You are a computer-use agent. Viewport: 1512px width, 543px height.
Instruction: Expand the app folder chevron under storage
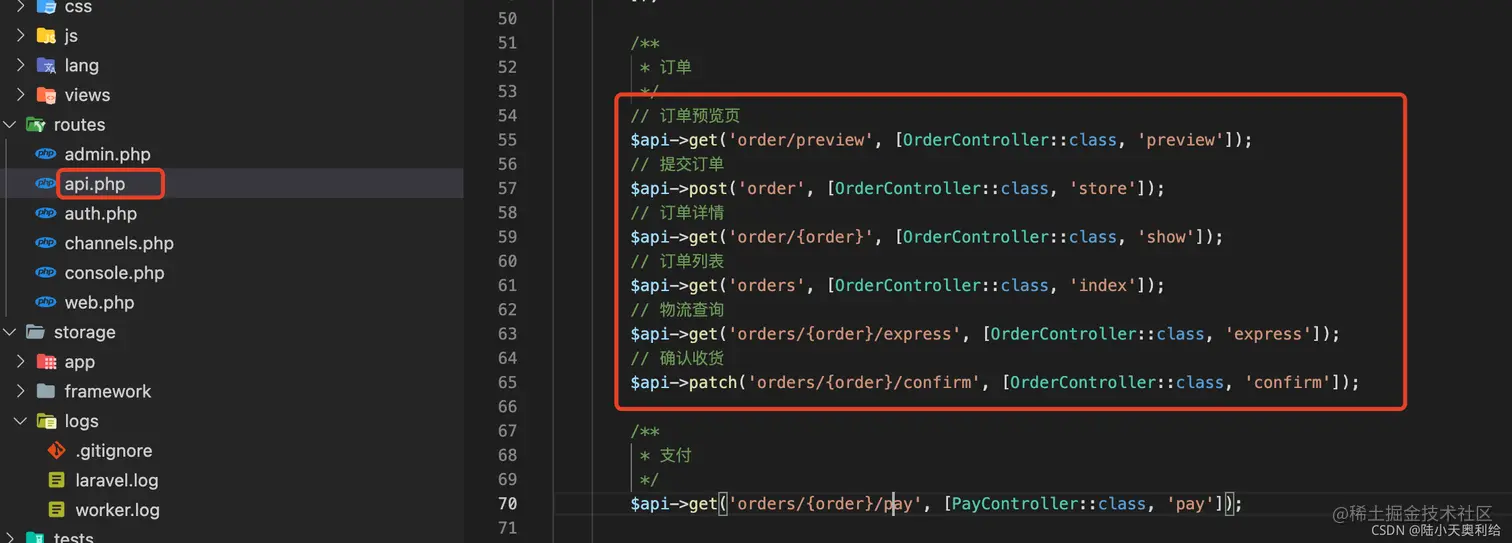(20, 362)
